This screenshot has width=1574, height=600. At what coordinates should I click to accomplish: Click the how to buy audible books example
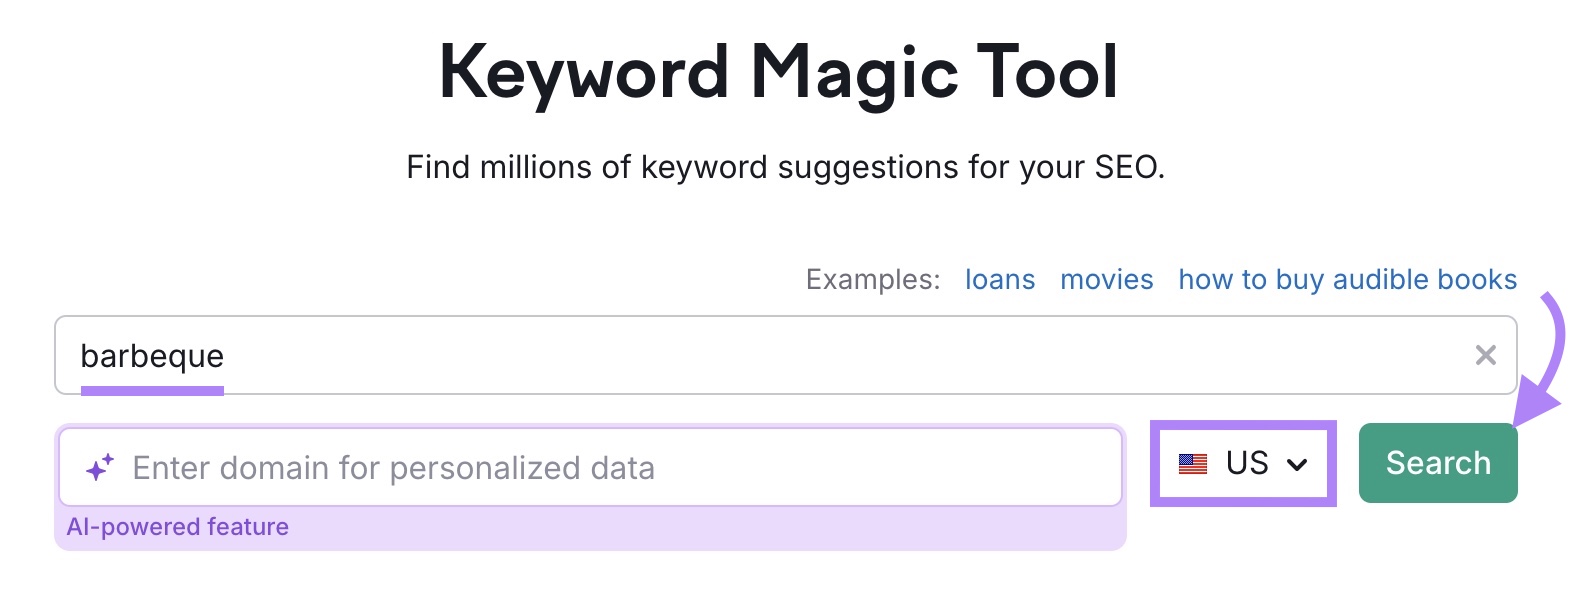[1347, 280]
